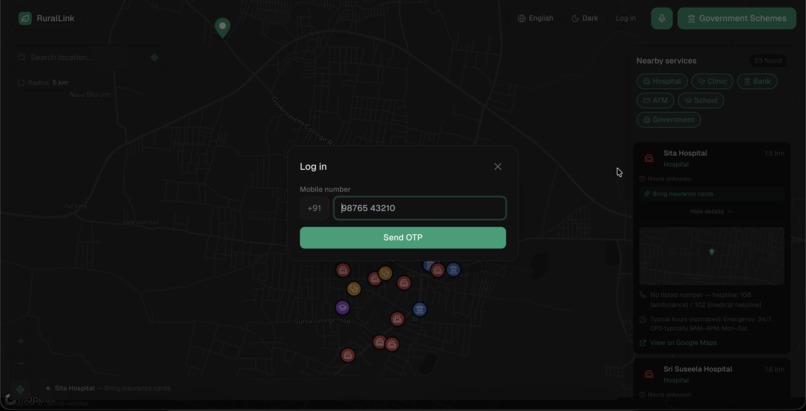Image resolution: width=806 pixels, height=411 pixels.
Task: Open the English language selector
Action: pos(536,18)
